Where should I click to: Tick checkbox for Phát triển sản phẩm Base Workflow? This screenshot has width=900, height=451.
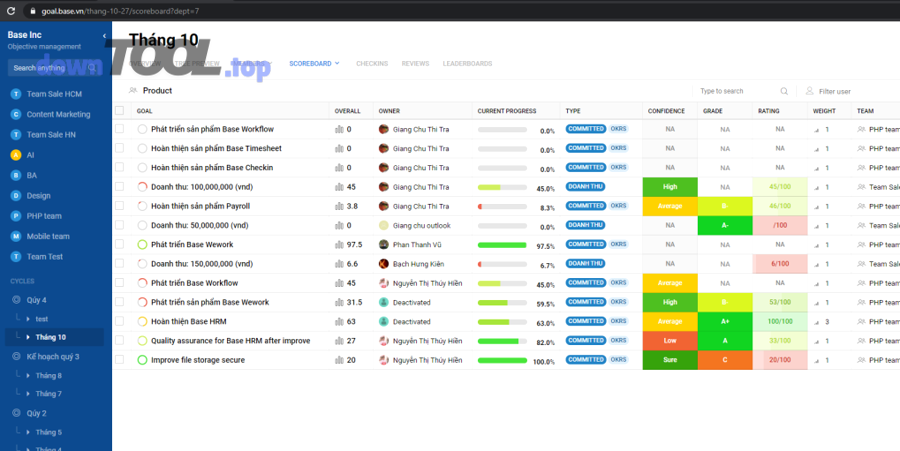click(x=120, y=129)
